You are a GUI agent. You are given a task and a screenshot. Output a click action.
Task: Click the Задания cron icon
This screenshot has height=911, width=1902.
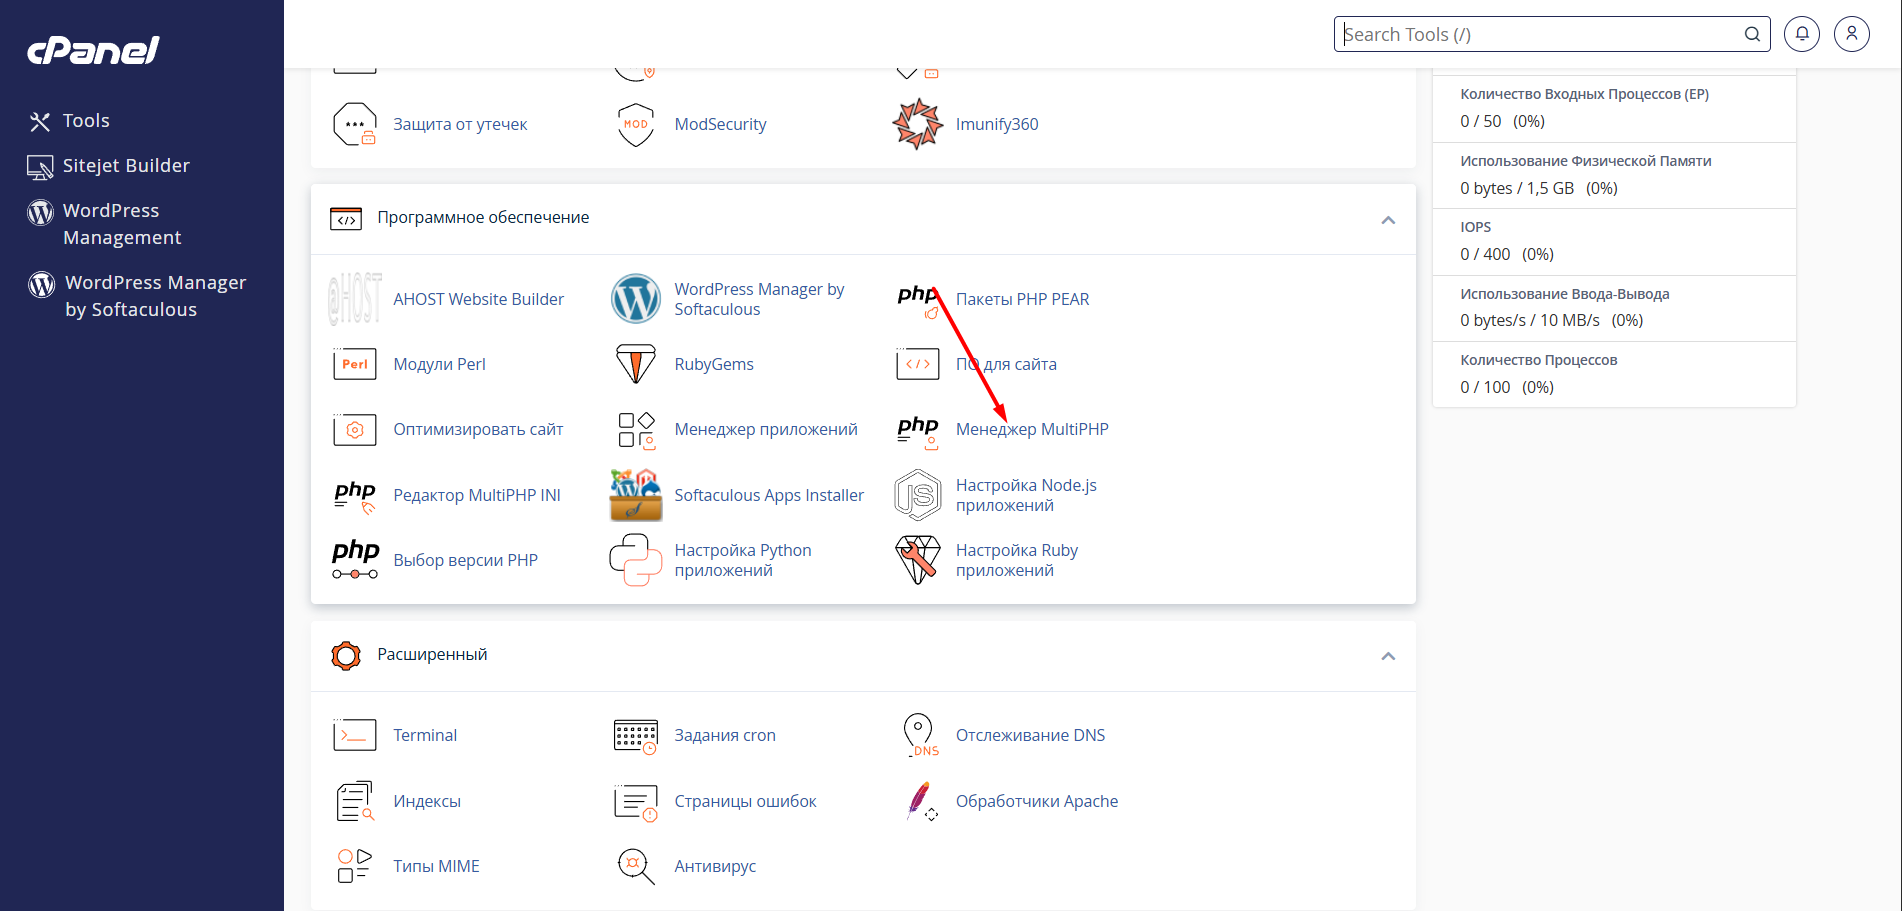pos(636,736)
